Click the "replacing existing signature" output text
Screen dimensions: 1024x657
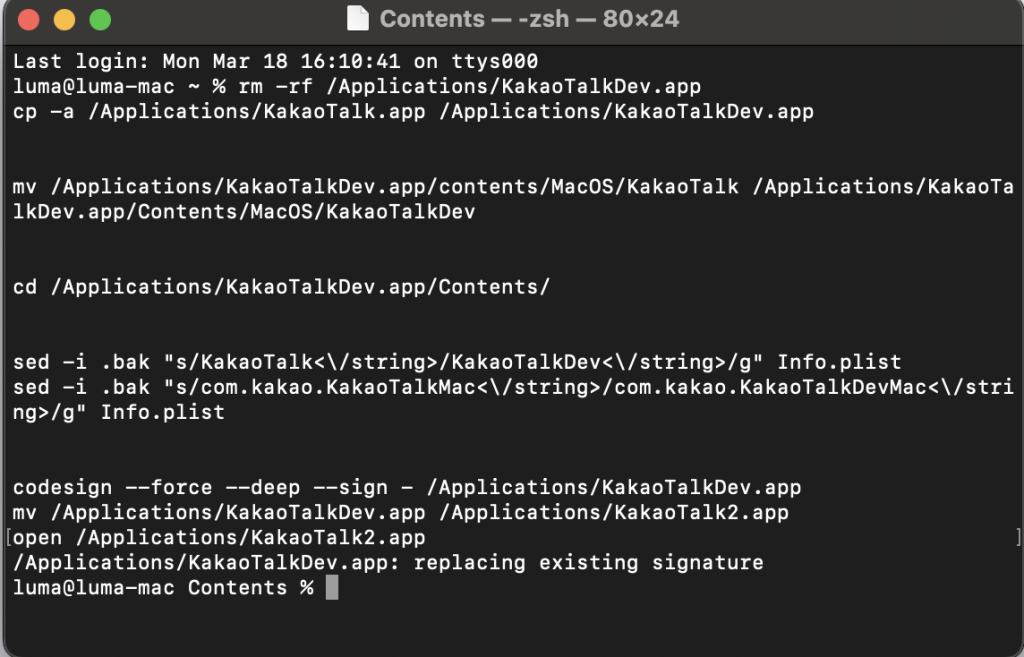588,562
